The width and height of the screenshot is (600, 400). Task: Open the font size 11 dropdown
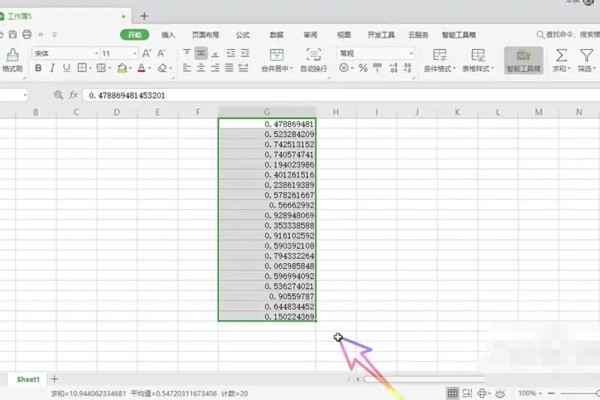[135, 54]
